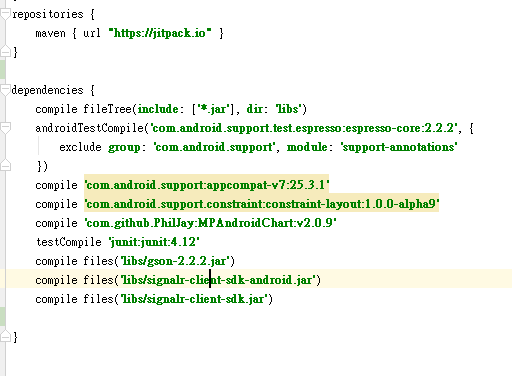Collapse the repositories block fold marker

click(x=5, y=14)
